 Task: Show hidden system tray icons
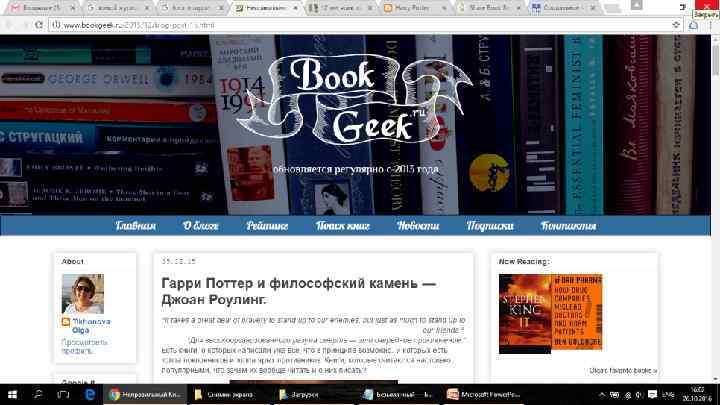(x=602, y=394)
